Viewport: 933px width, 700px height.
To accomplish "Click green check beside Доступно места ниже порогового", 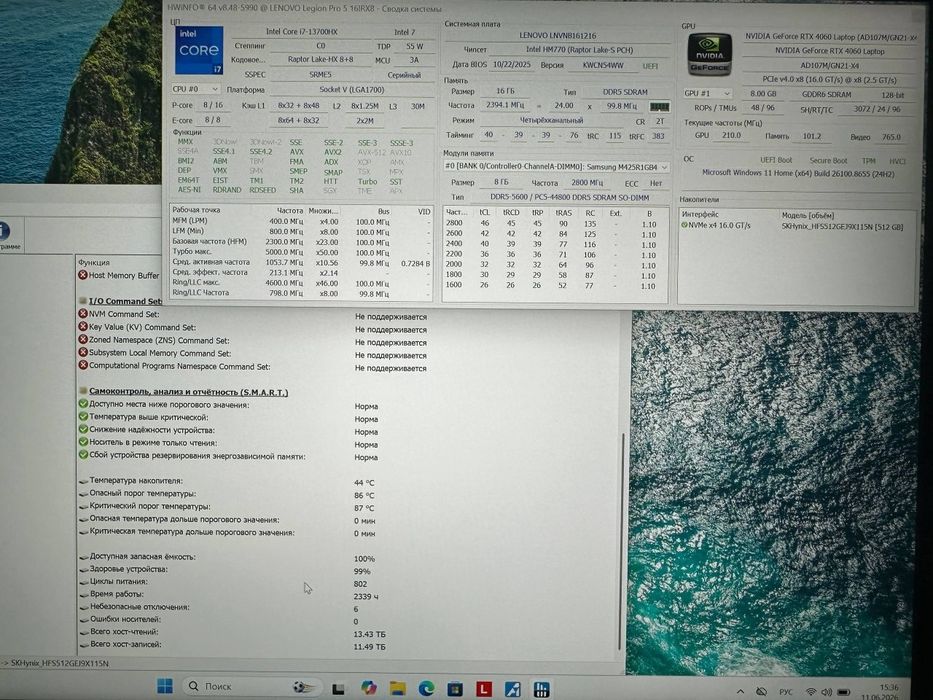I will click(83, 404).
